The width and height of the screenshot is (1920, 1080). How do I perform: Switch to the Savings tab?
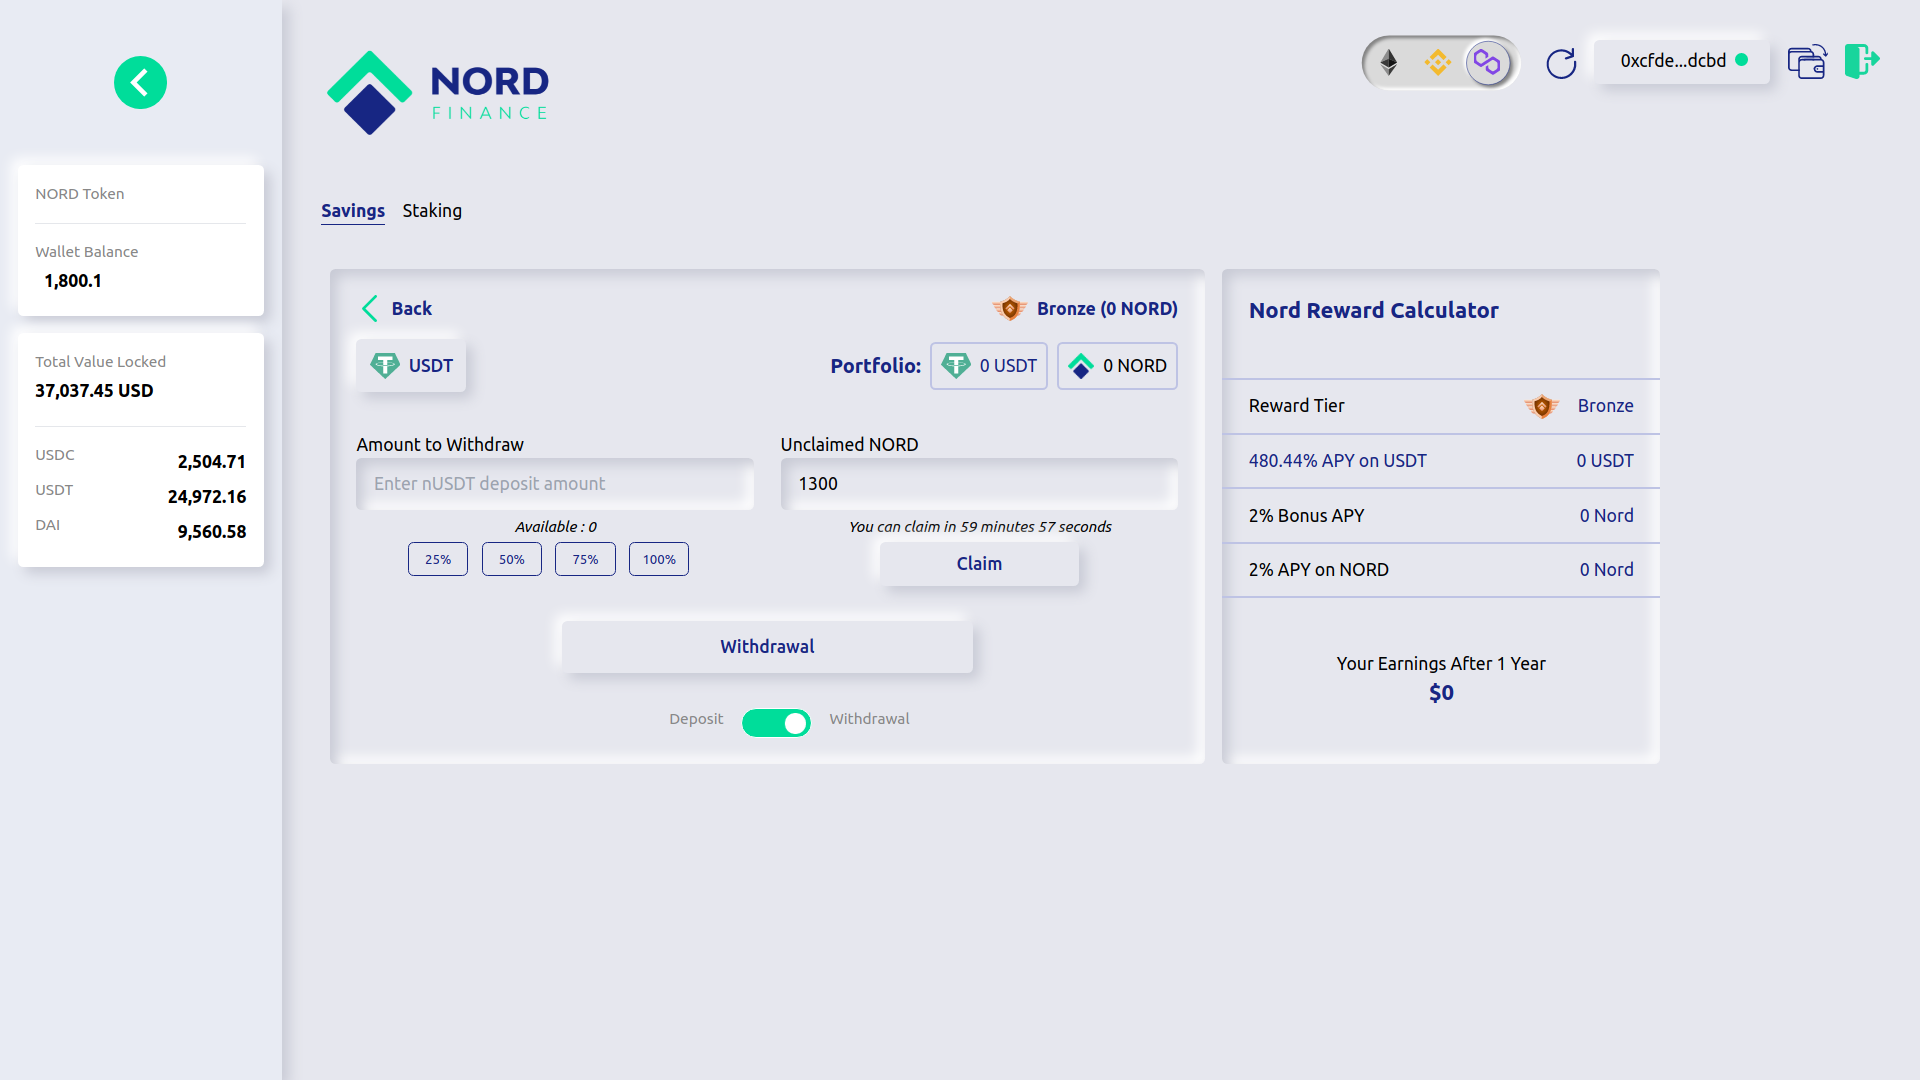pos(353,211)
